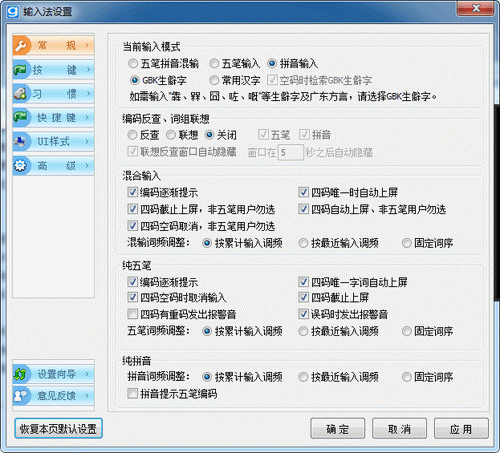Click the green arrow icon beside 按键
The height and width of the screenshot is (453, 500).
point(21,70)
